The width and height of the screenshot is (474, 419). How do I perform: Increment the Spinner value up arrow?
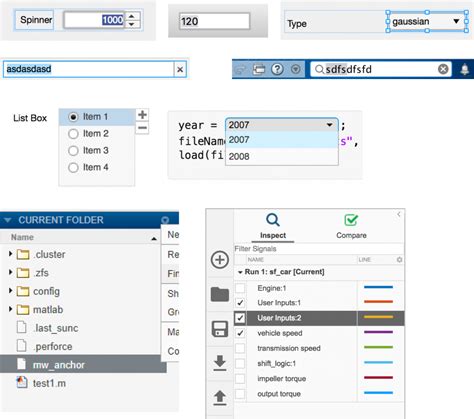[x=132, y=16]
